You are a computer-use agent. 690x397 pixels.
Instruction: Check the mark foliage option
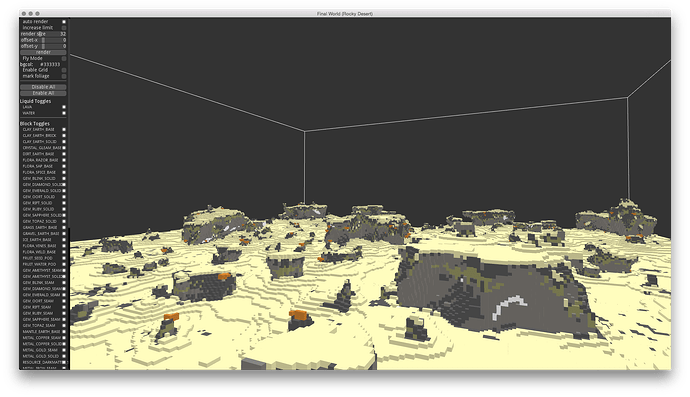(x=64, y=77)
